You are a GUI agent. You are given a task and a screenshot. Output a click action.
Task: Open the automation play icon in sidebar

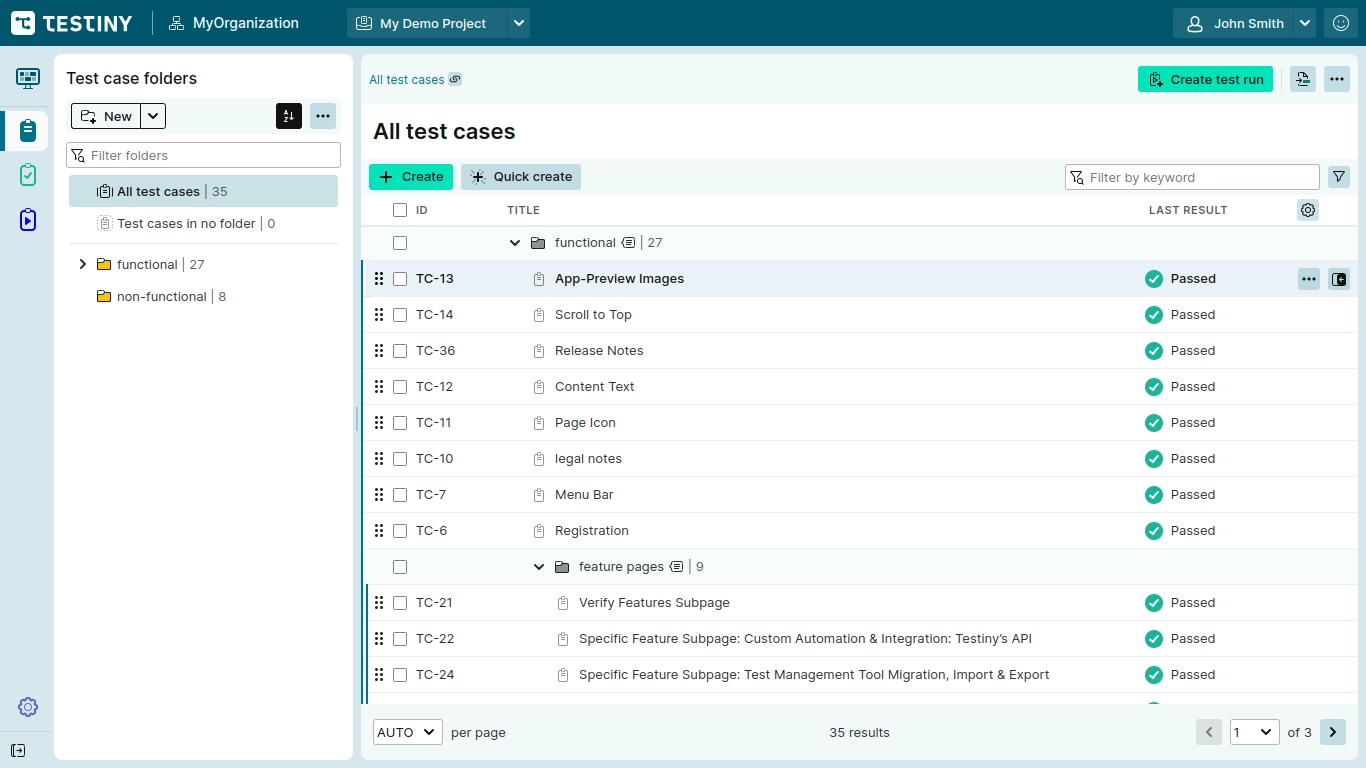(28, 220)
